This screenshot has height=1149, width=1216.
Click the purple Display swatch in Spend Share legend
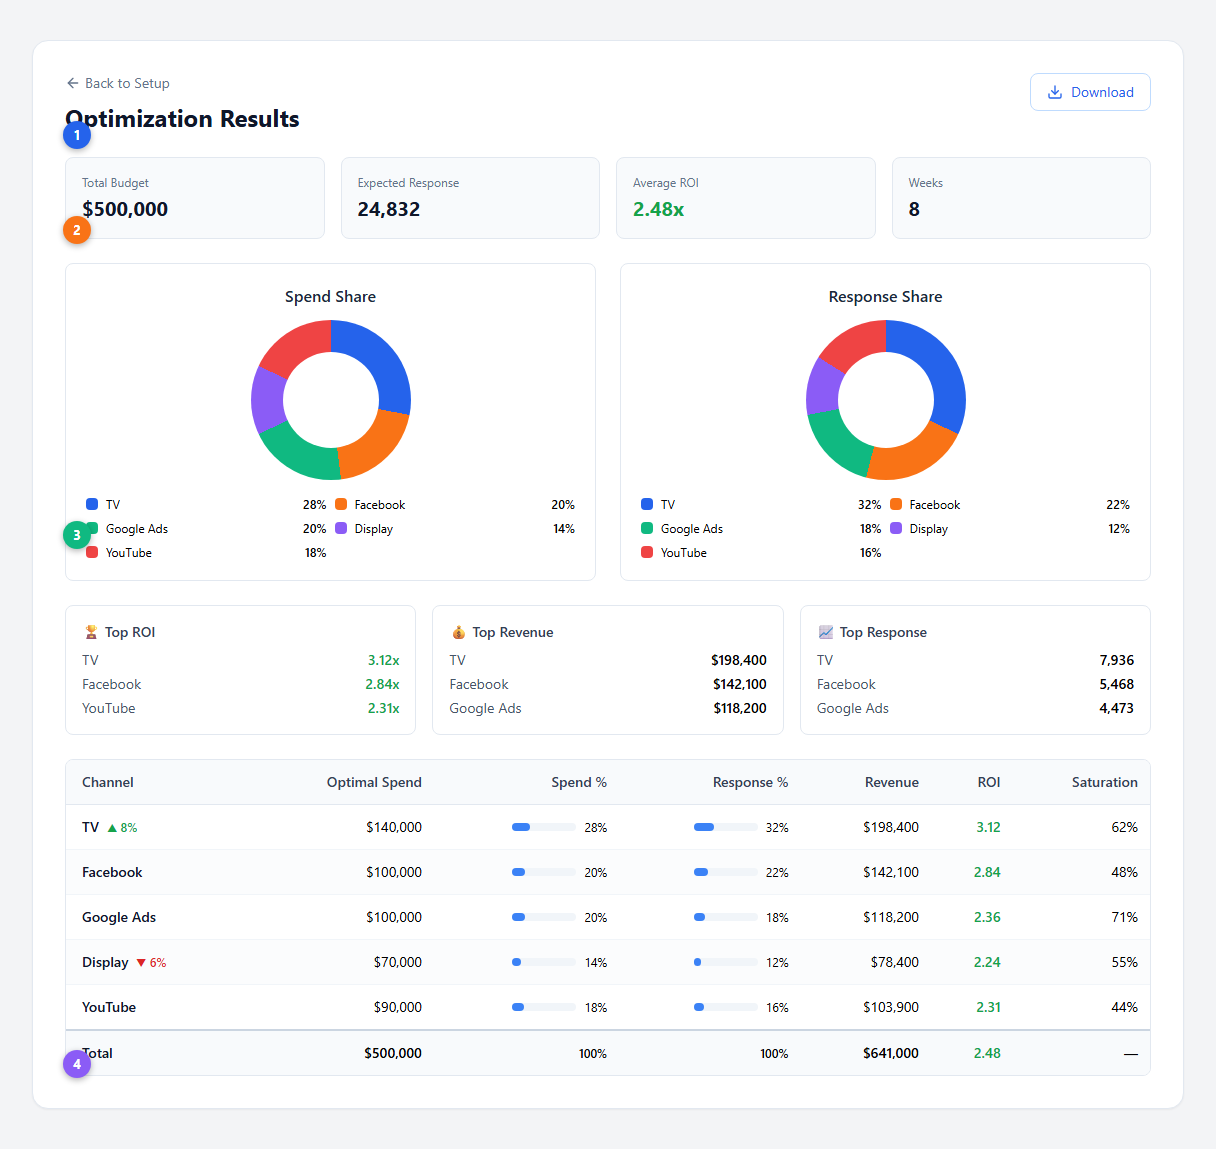341,528
